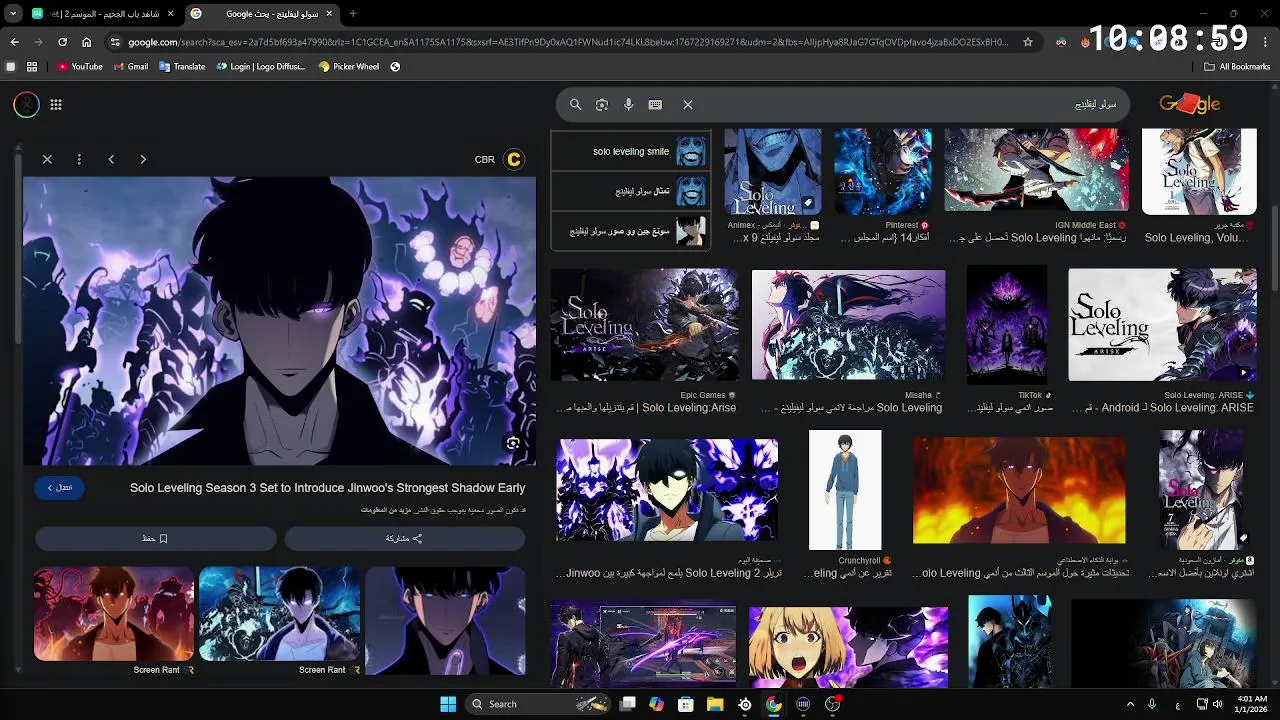Open the tab search dropdown arrow
1280x720 pixels.
point(11,14)
